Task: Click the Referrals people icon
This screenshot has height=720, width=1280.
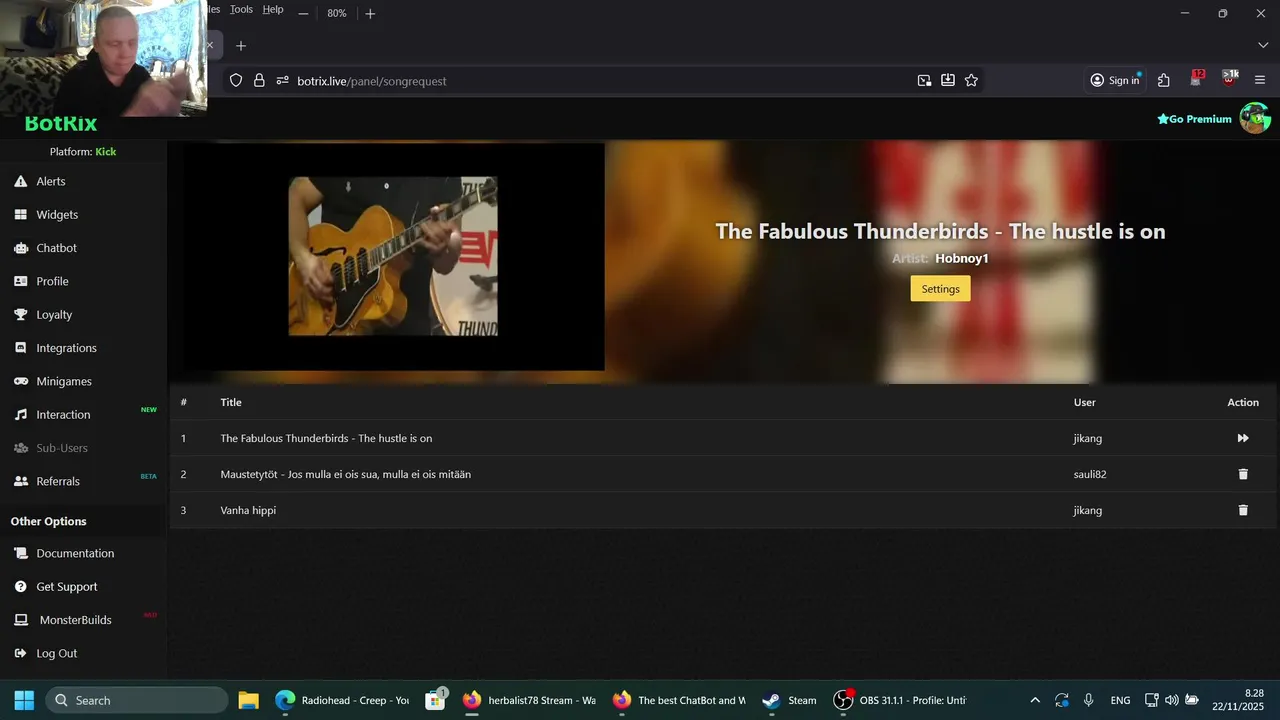Action: coord(20,481)
